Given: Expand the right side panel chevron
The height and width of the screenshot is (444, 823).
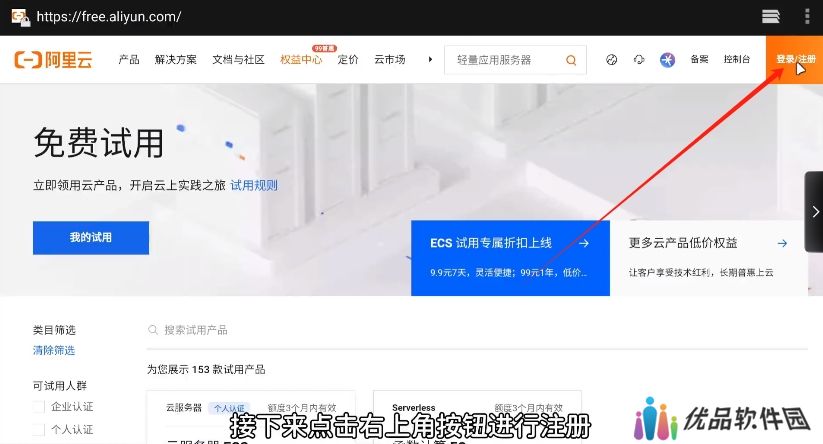Looking at the screenshot, I should 814,212.
